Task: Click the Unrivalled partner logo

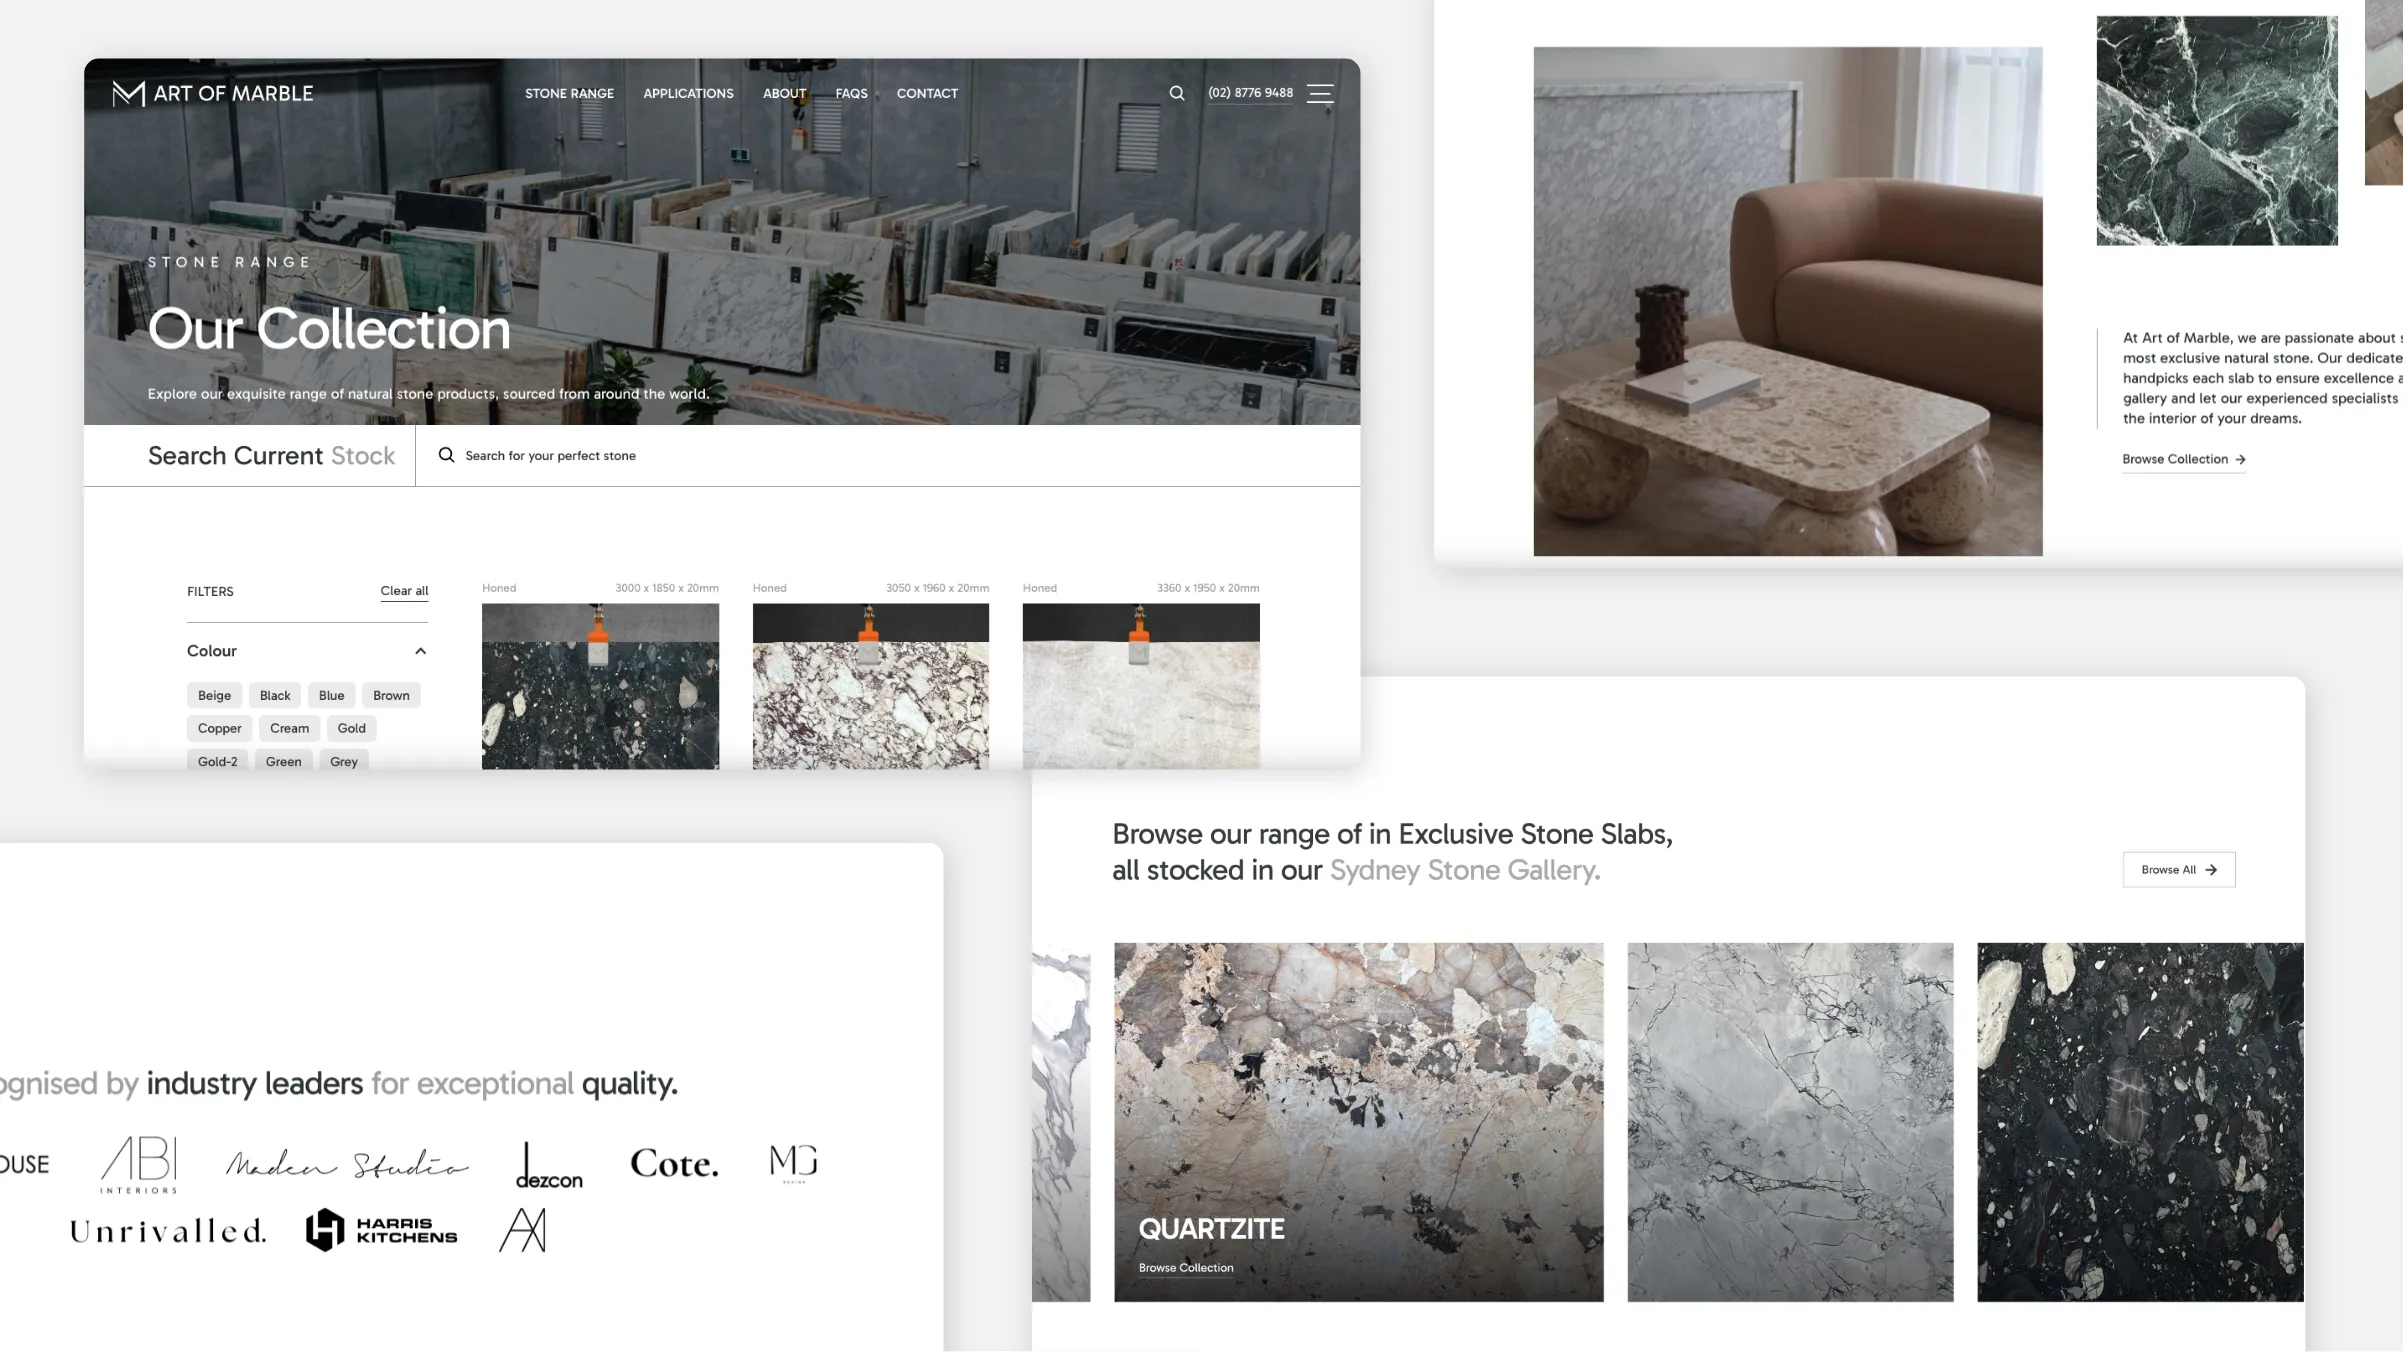Action: coord(168,1231)
